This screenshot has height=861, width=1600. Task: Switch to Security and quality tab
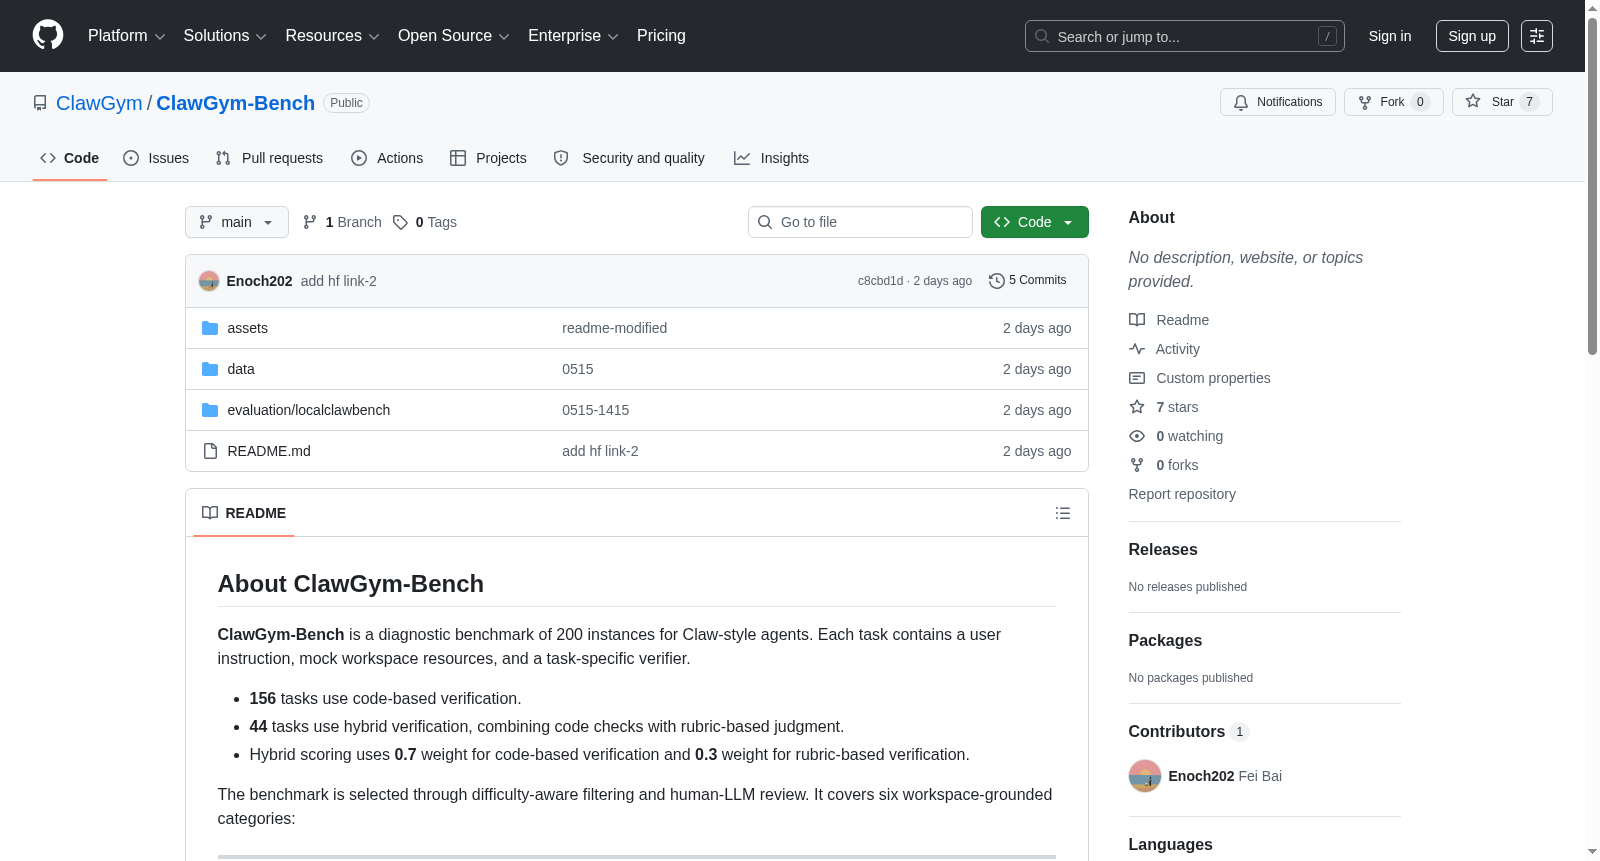[629, 158]
